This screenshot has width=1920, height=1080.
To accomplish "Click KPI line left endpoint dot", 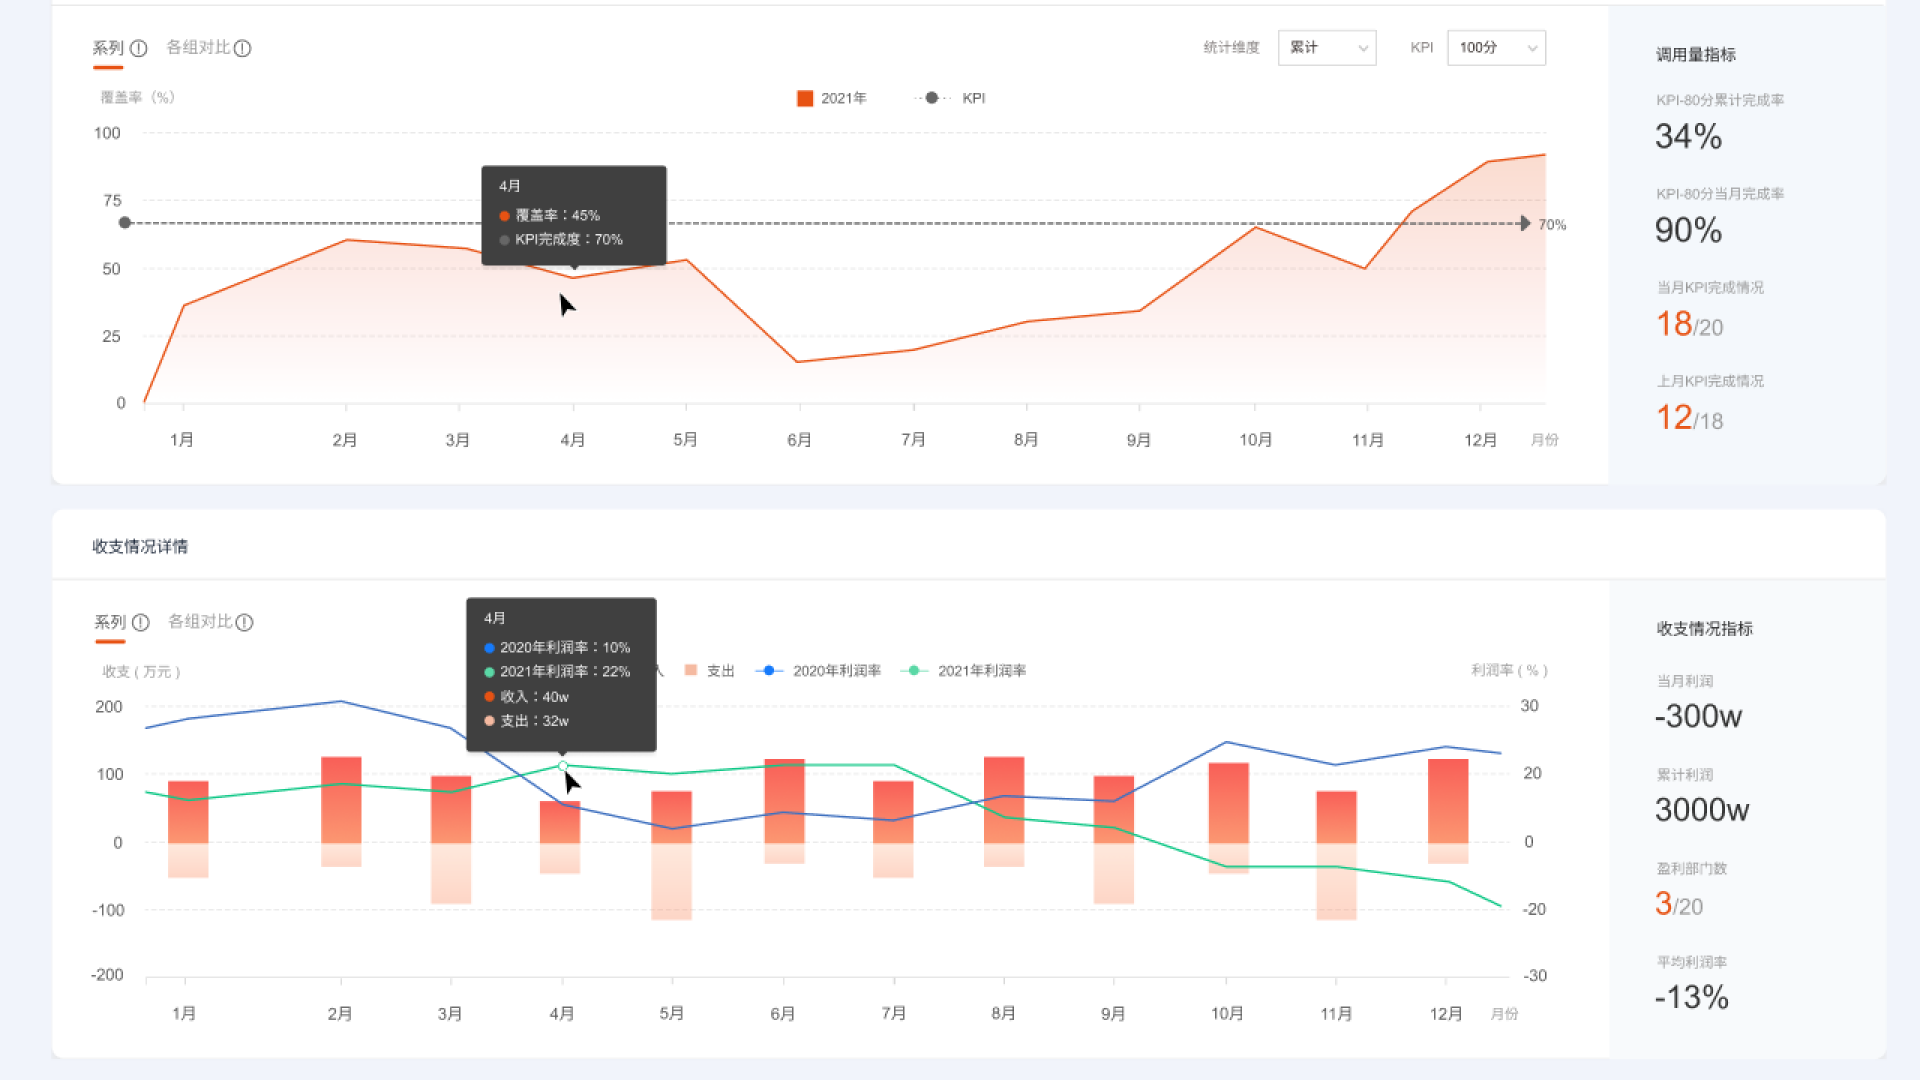I will (x=125, y=223).
